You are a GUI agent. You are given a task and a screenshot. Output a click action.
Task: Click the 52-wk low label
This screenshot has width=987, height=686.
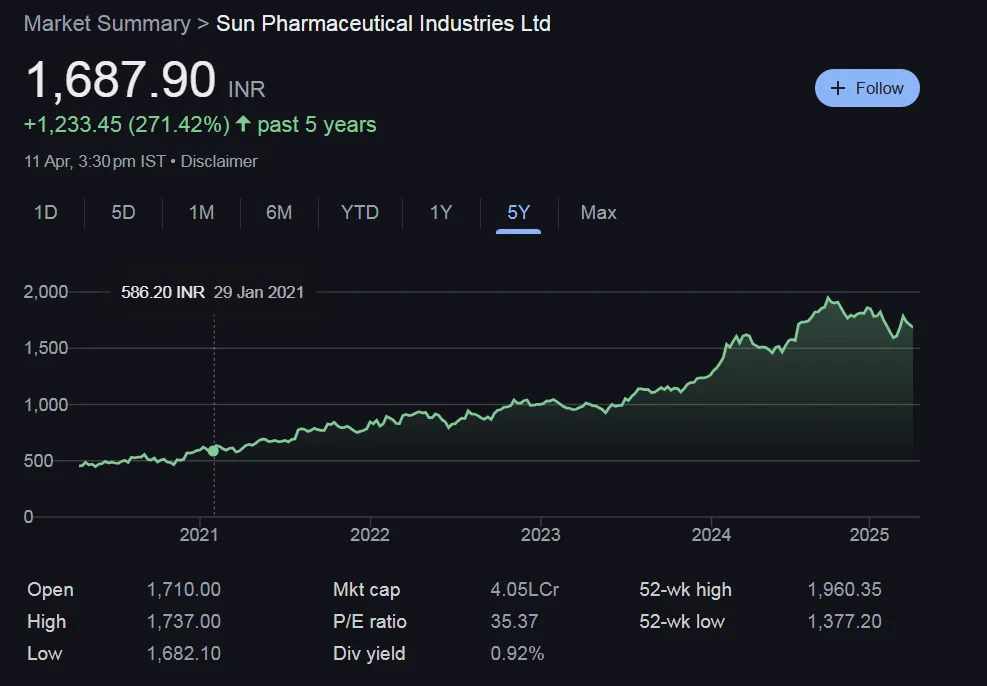point(682,622)
